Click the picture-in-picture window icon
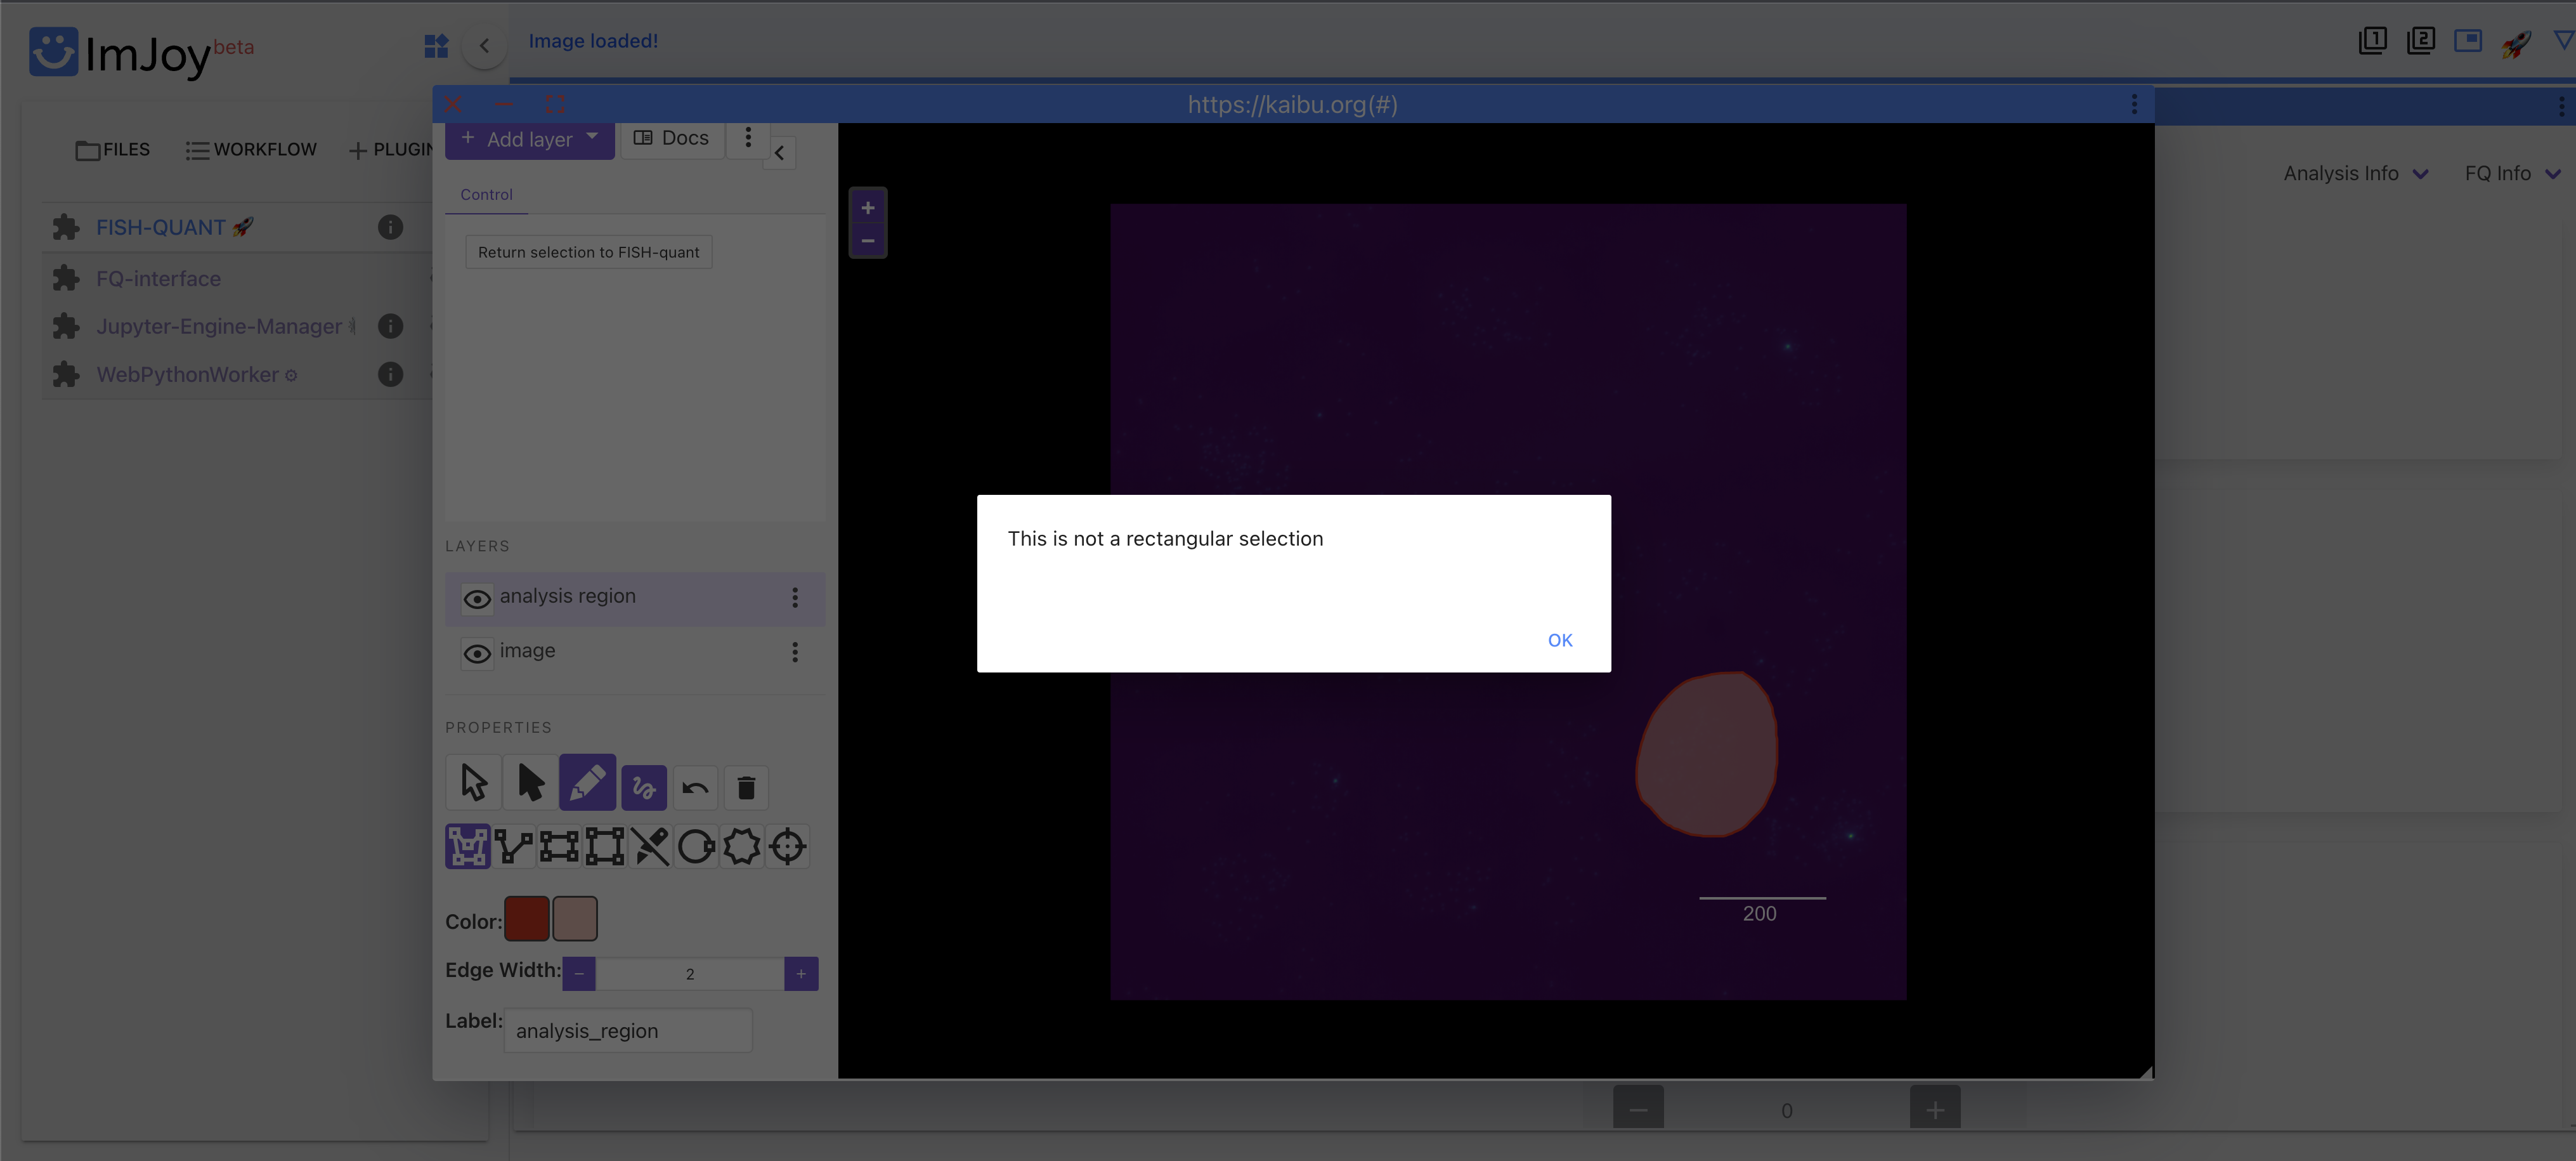Viewport: 2576px width, 1161px height. pos(2468,41)
